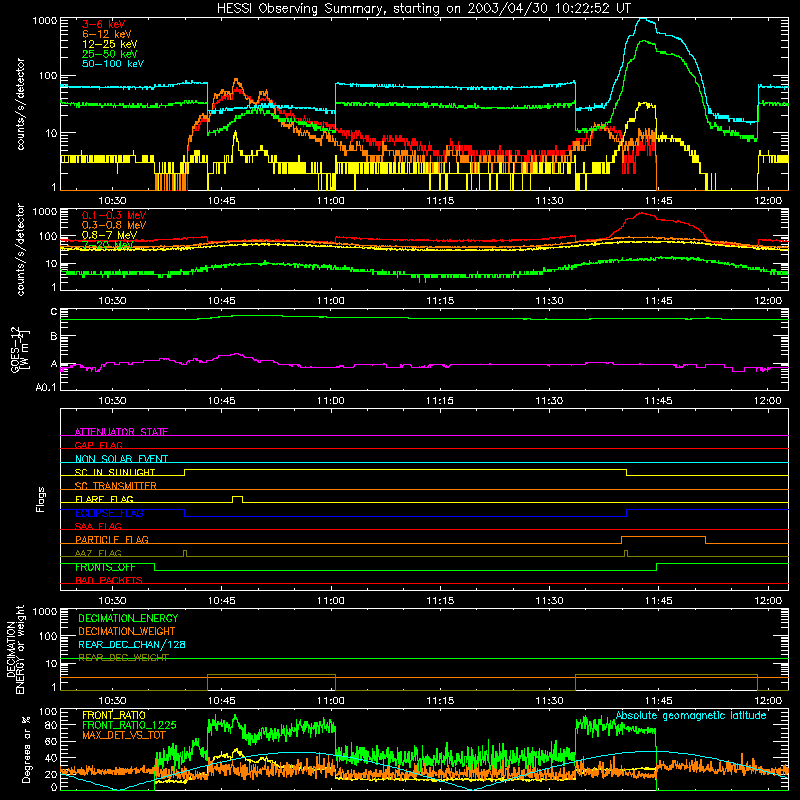Screen dimensions: 800x800
Task: Click the 'Flags' vertical axis label
Action: tap(41, 499)
